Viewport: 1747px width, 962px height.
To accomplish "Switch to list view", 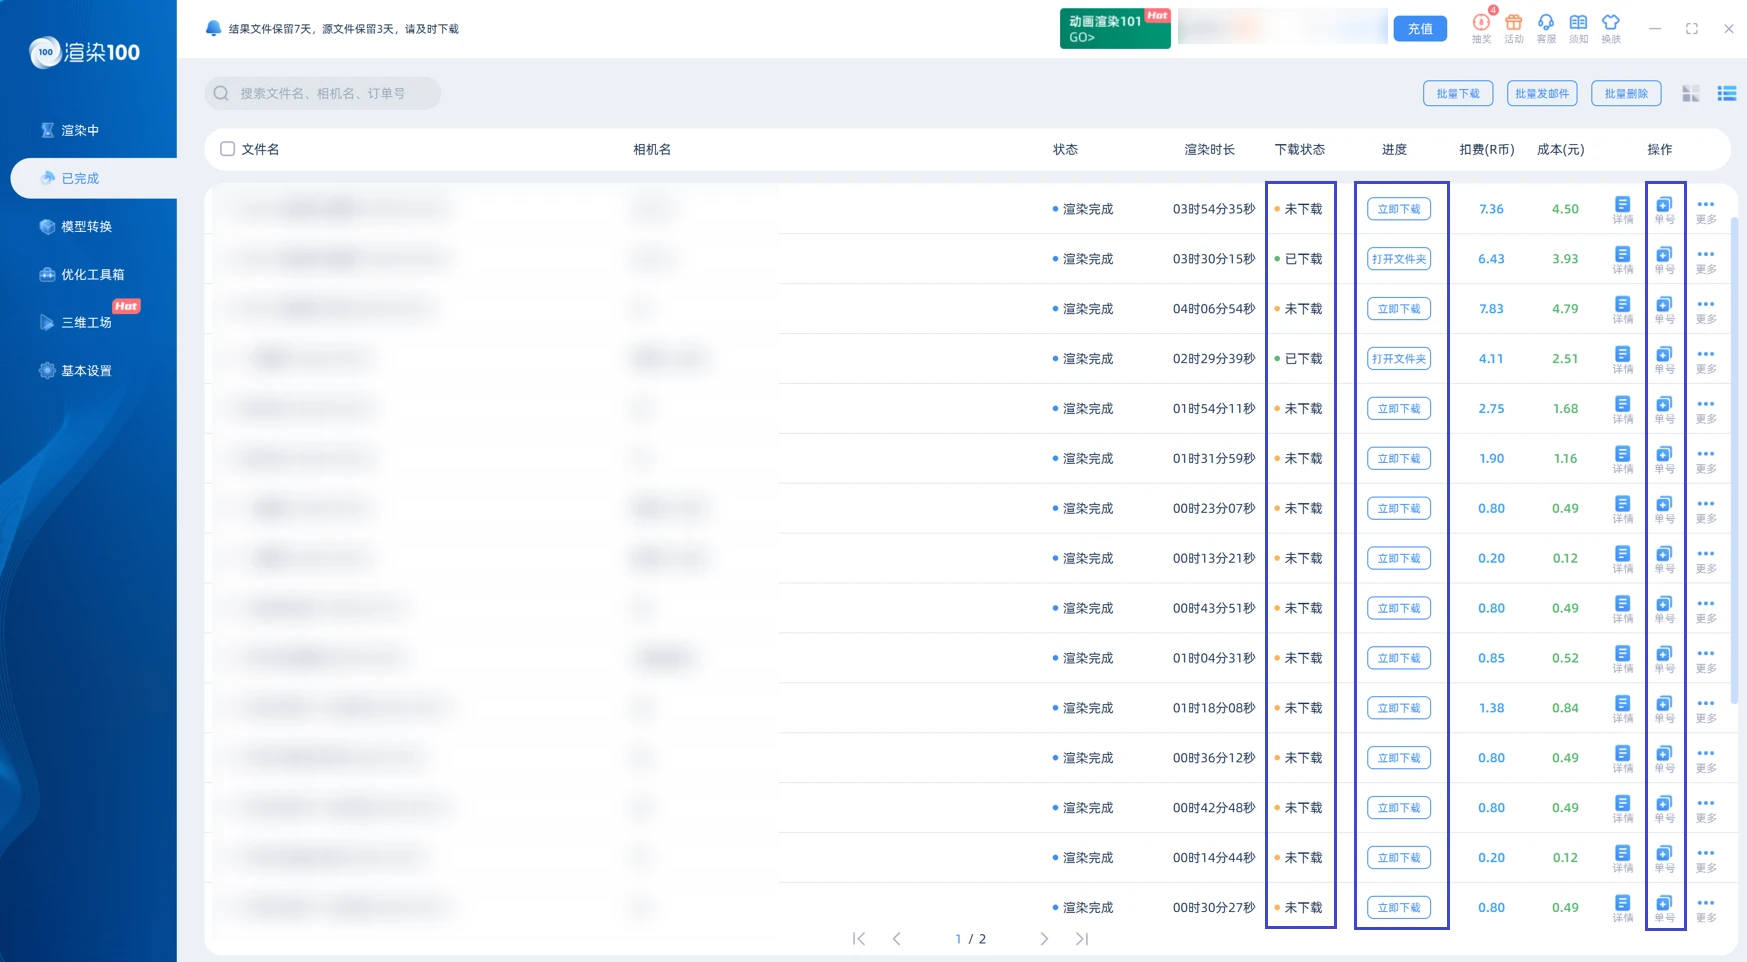I will (x=1727, y=93).
